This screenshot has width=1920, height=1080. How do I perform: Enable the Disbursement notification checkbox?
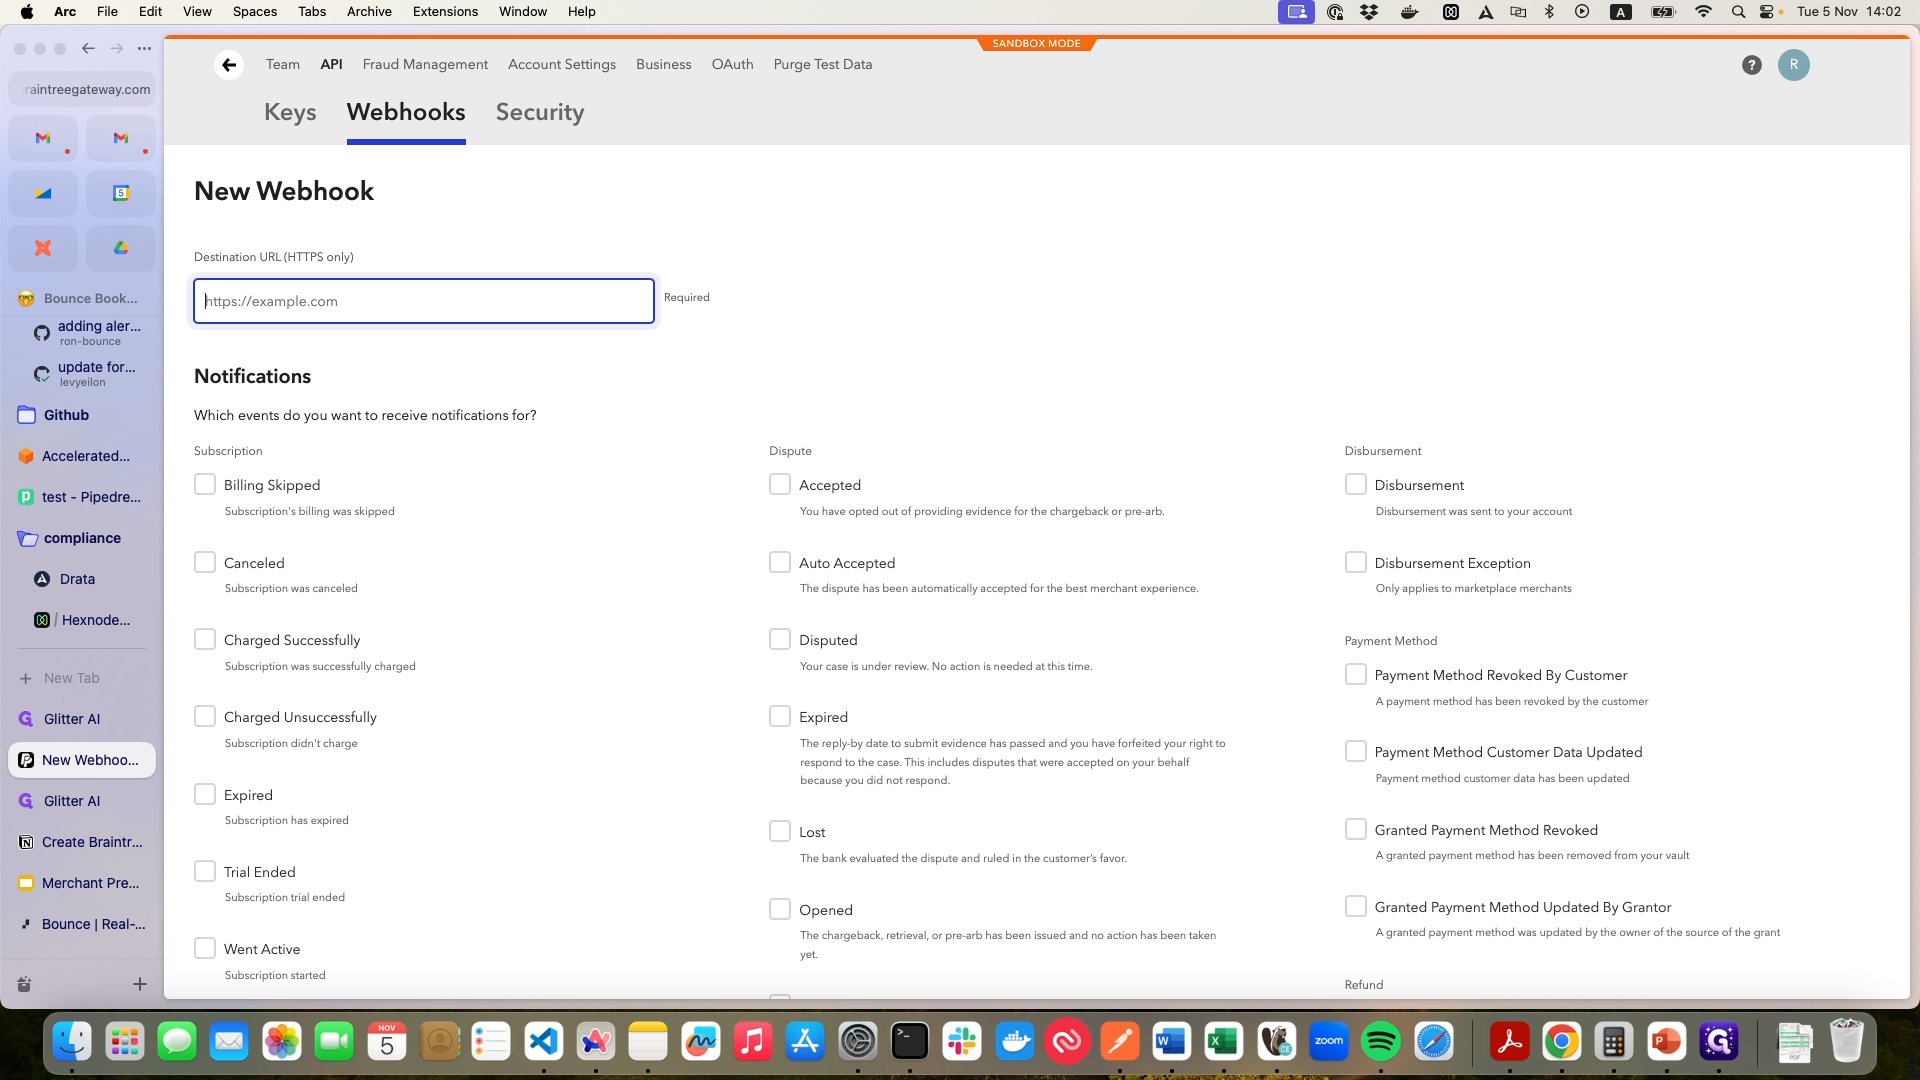click(x=1356, y=484)
